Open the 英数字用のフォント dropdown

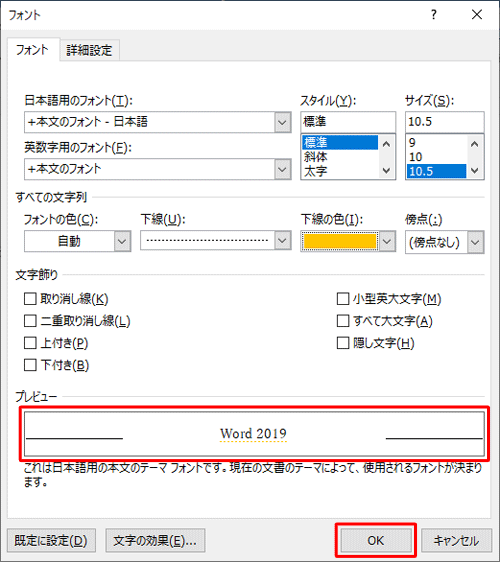[x=282, y=169]
